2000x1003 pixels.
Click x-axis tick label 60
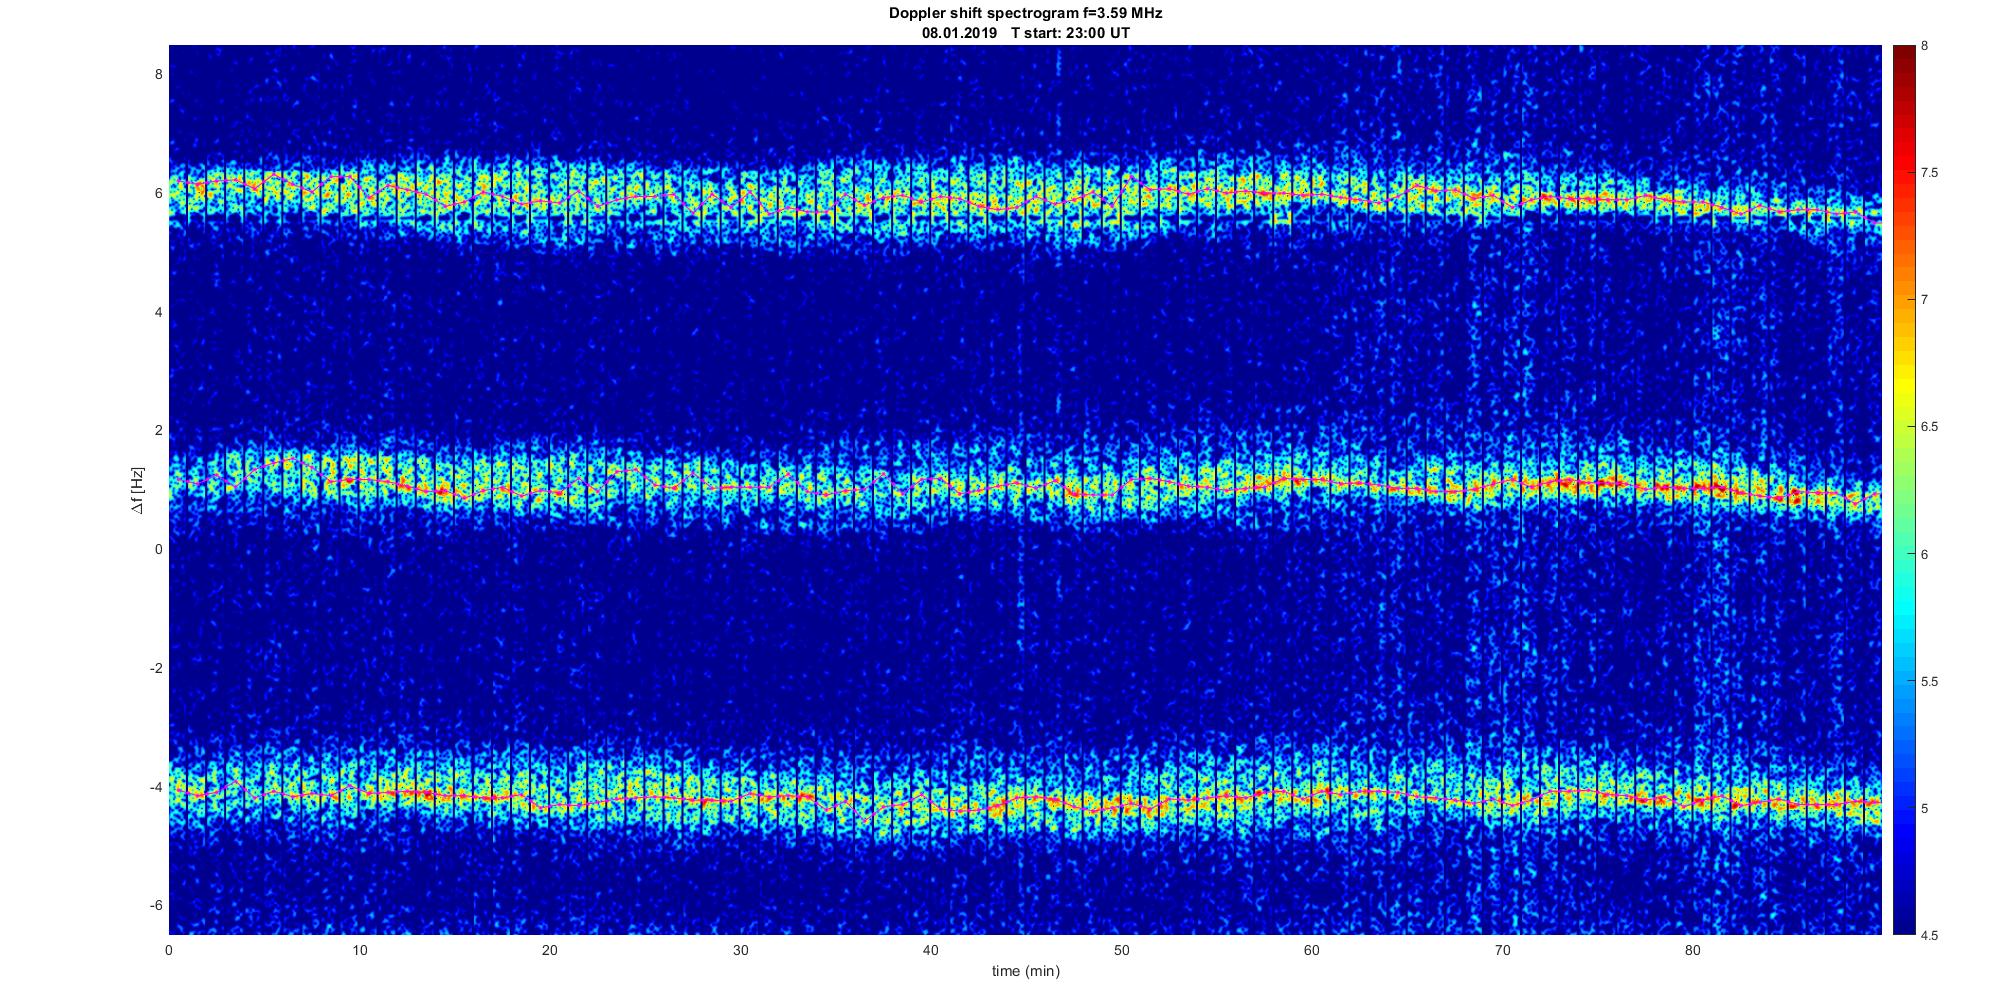[x=1312, y=950]
